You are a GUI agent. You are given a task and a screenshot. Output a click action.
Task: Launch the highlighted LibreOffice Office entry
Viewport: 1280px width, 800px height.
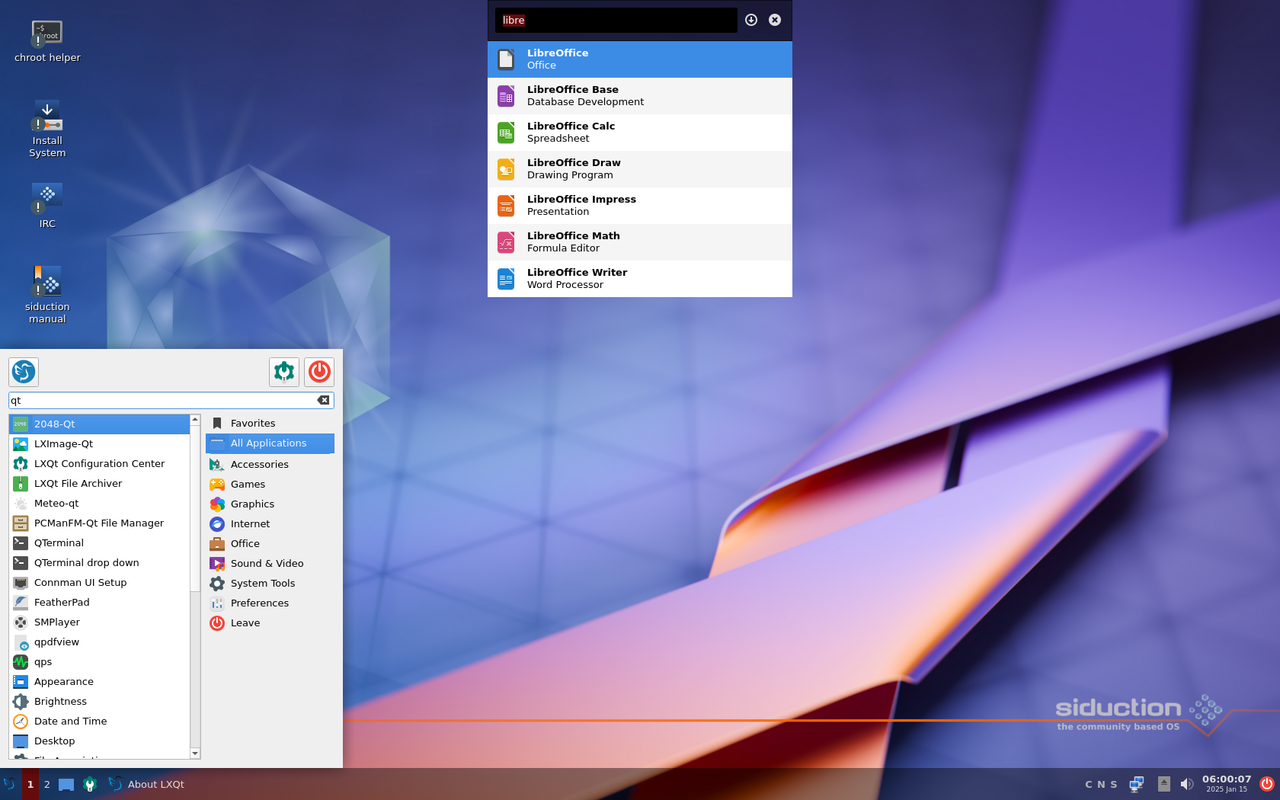(640, 59)
